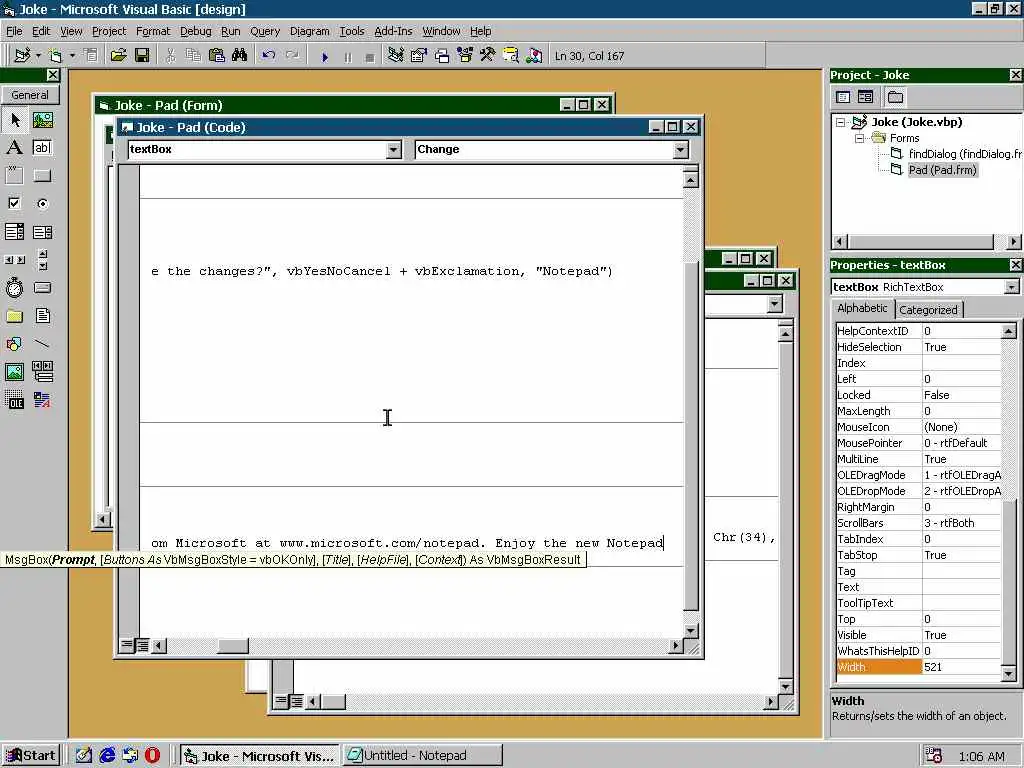Screen dimensions: 1024x768
Task: Select the OptionButton control tool
Action: [42, 204]
